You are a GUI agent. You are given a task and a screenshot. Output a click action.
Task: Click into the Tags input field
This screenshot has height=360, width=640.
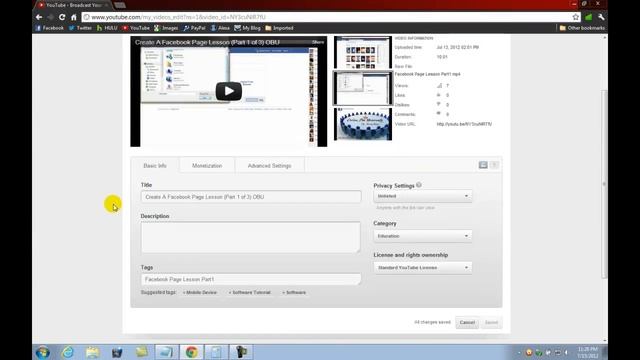[x=251, y=279]
